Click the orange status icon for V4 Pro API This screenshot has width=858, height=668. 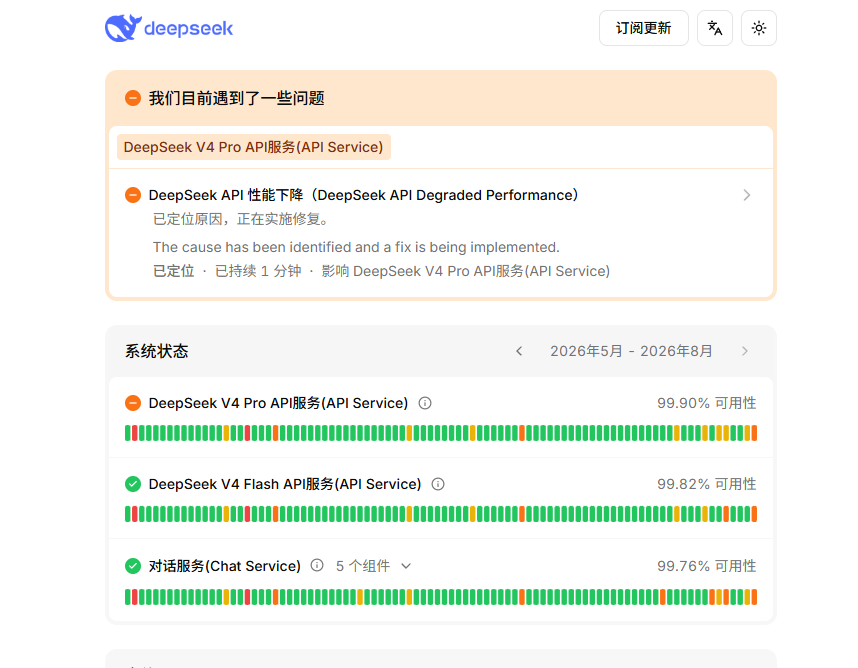133,403
